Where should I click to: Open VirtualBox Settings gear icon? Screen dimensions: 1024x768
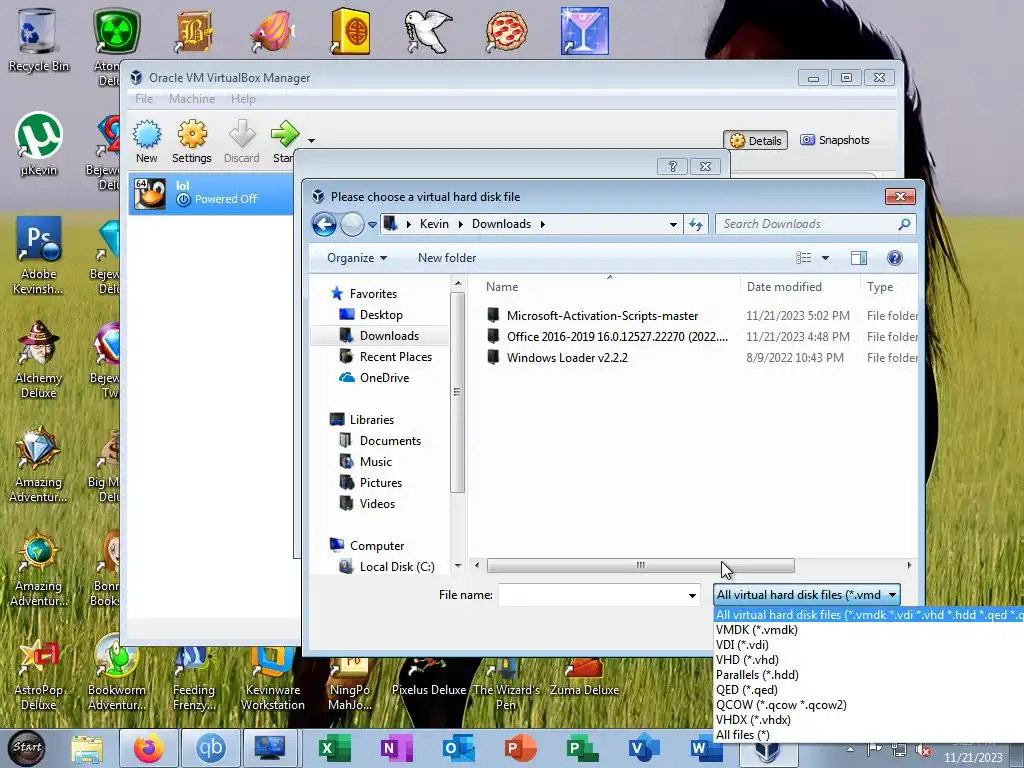(192, 135)
